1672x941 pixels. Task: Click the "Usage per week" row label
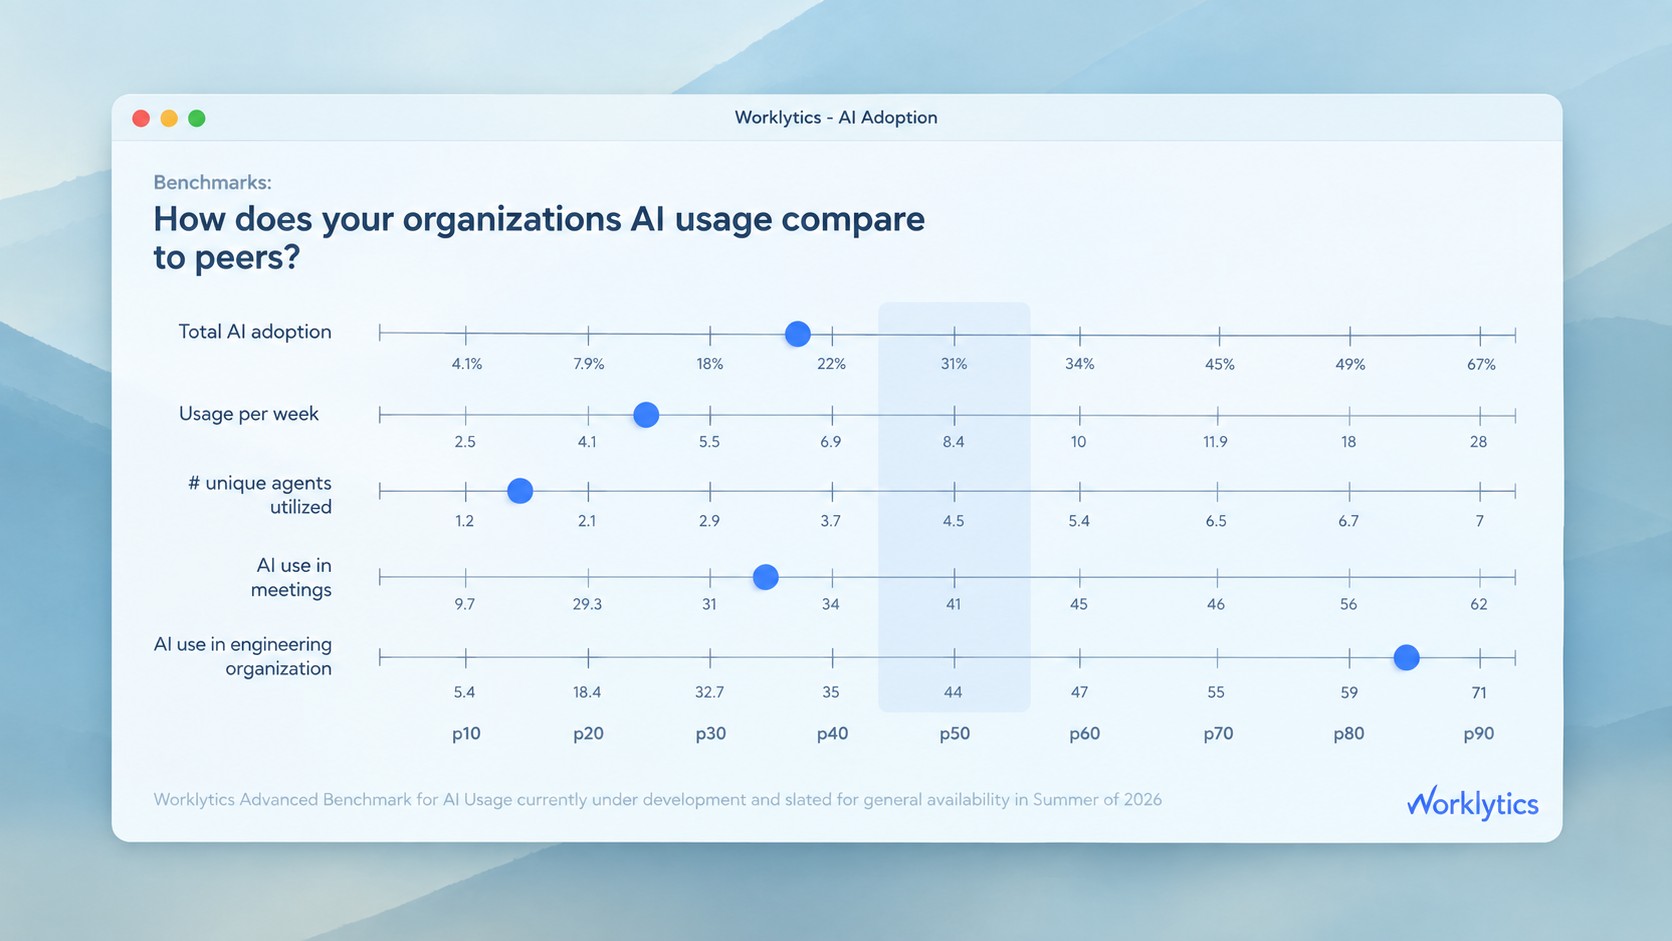tap(249, 414)
